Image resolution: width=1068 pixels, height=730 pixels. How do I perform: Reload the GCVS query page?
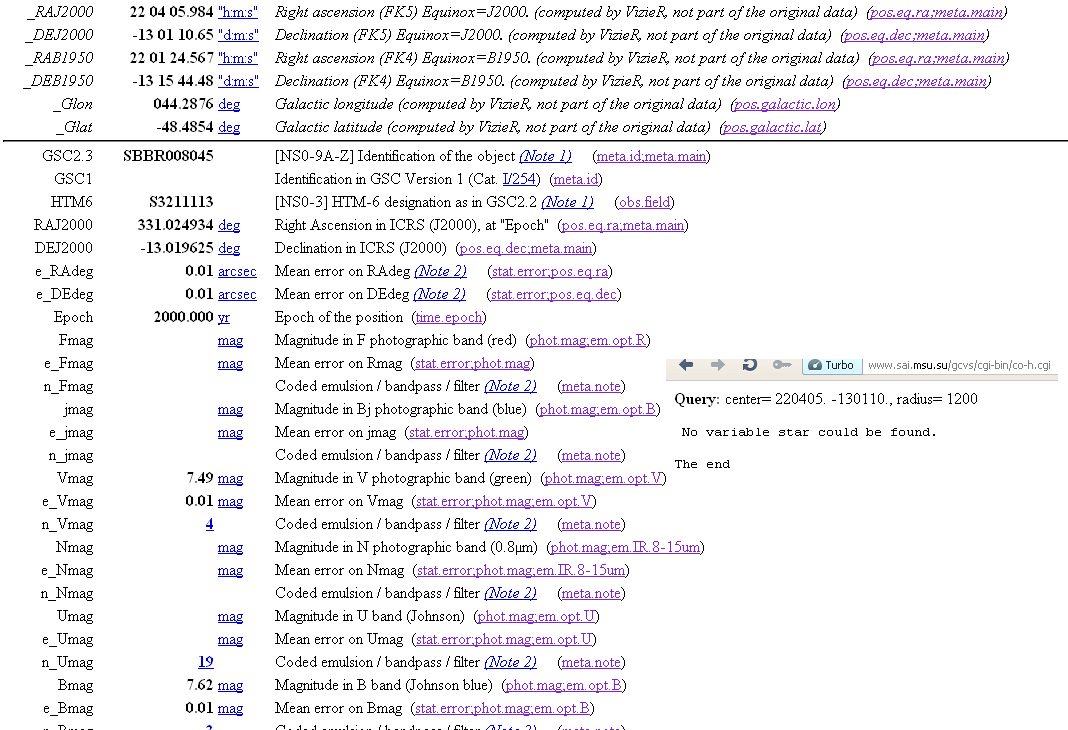pyautogui.click(x=749, y=365)
